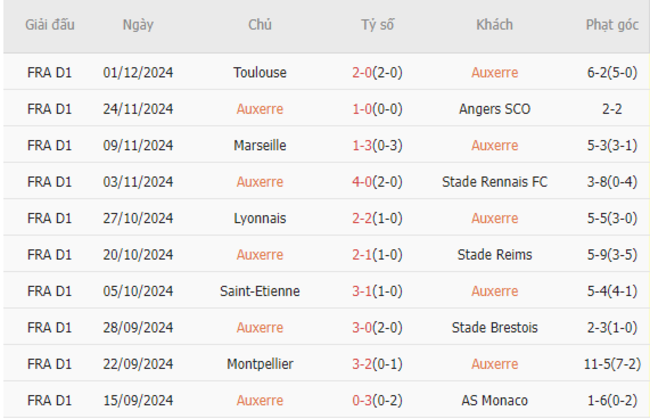Click the 0-3 score versus AS Monaco
This screenshot has width=650, height=419.
pos(362,401)
